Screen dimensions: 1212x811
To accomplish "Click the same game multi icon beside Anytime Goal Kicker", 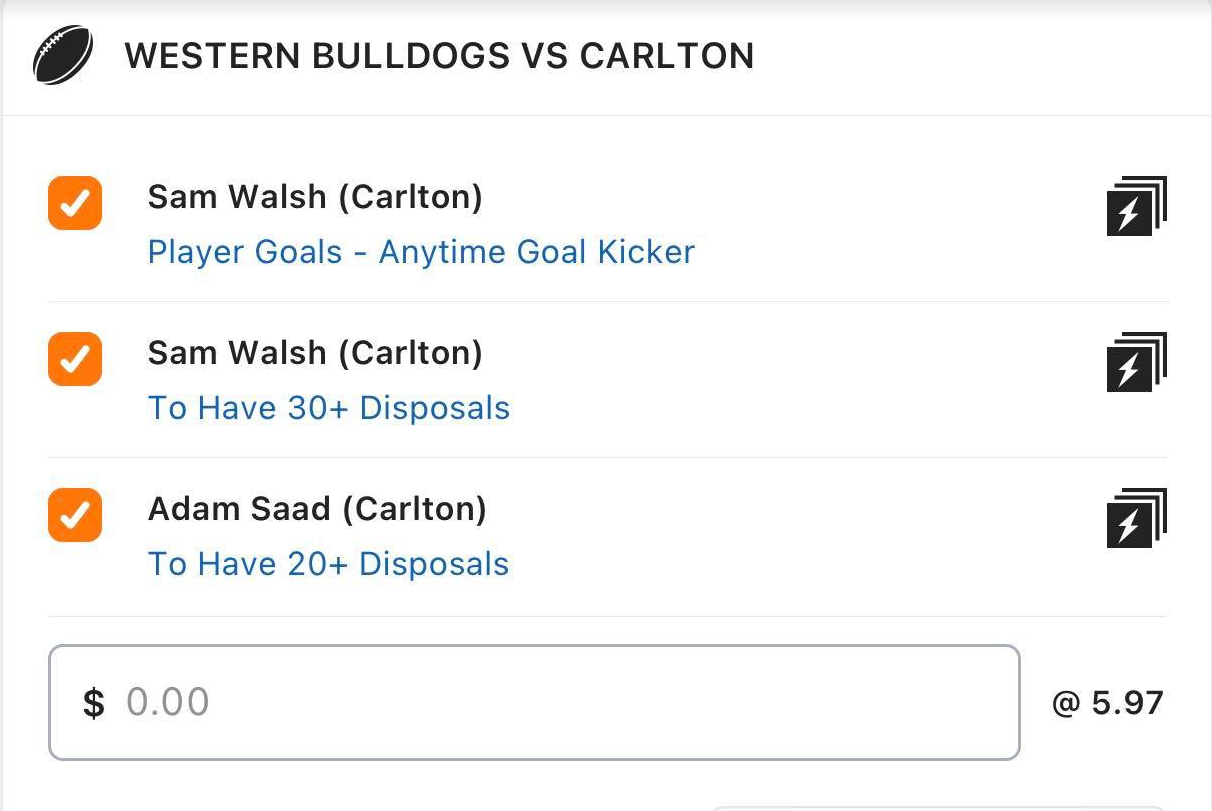I will [1137, 206].
